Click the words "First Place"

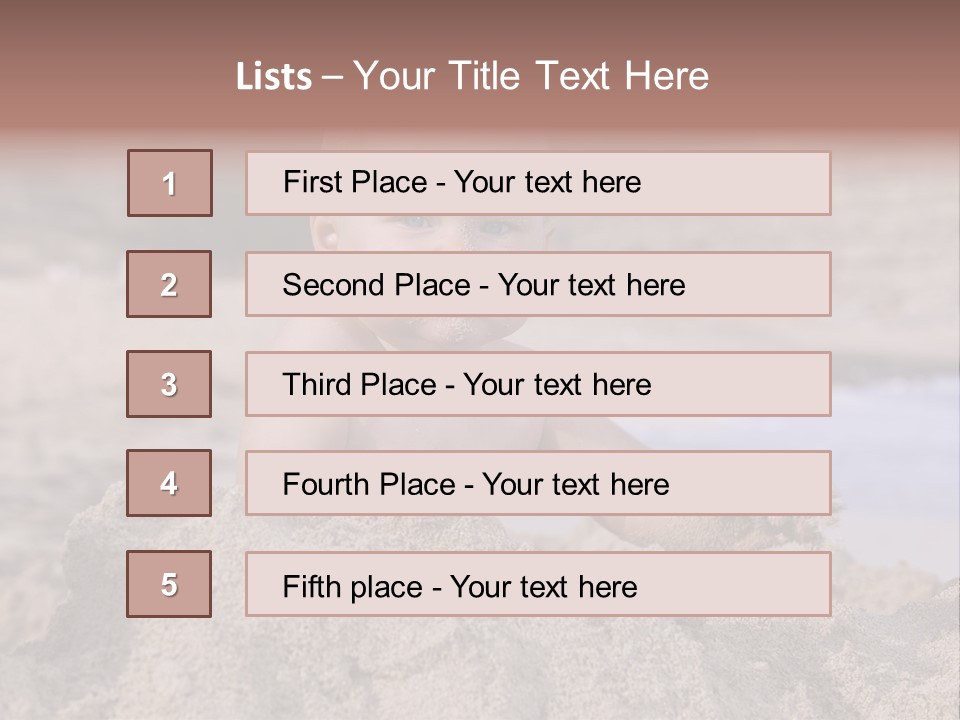[x=354, y=182]
